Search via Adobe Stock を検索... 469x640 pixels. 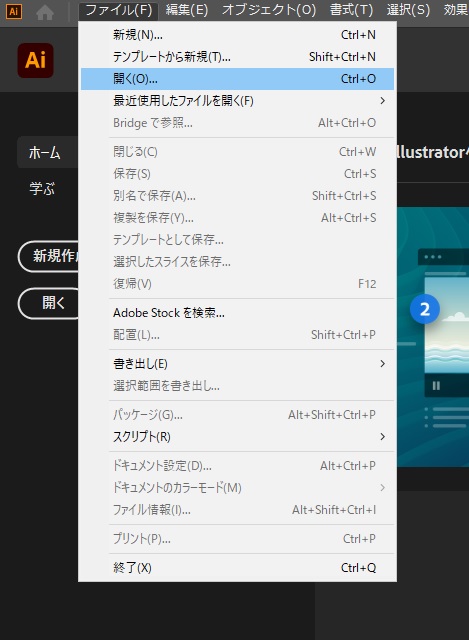click(237, 313)
